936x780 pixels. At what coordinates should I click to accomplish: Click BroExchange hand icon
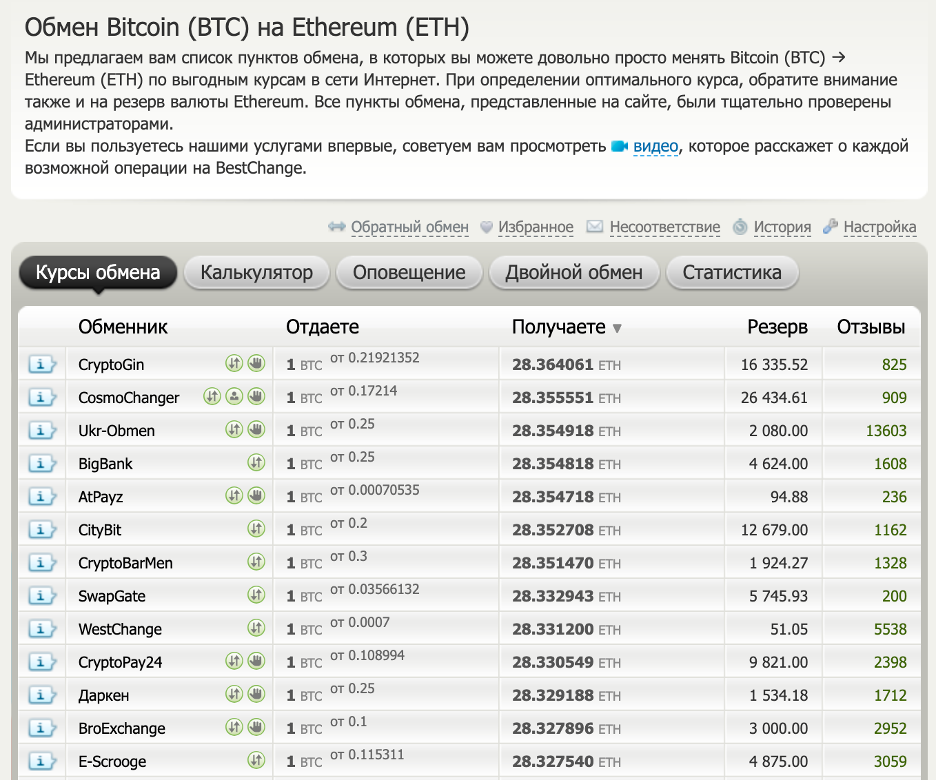(x=256, y=727)
